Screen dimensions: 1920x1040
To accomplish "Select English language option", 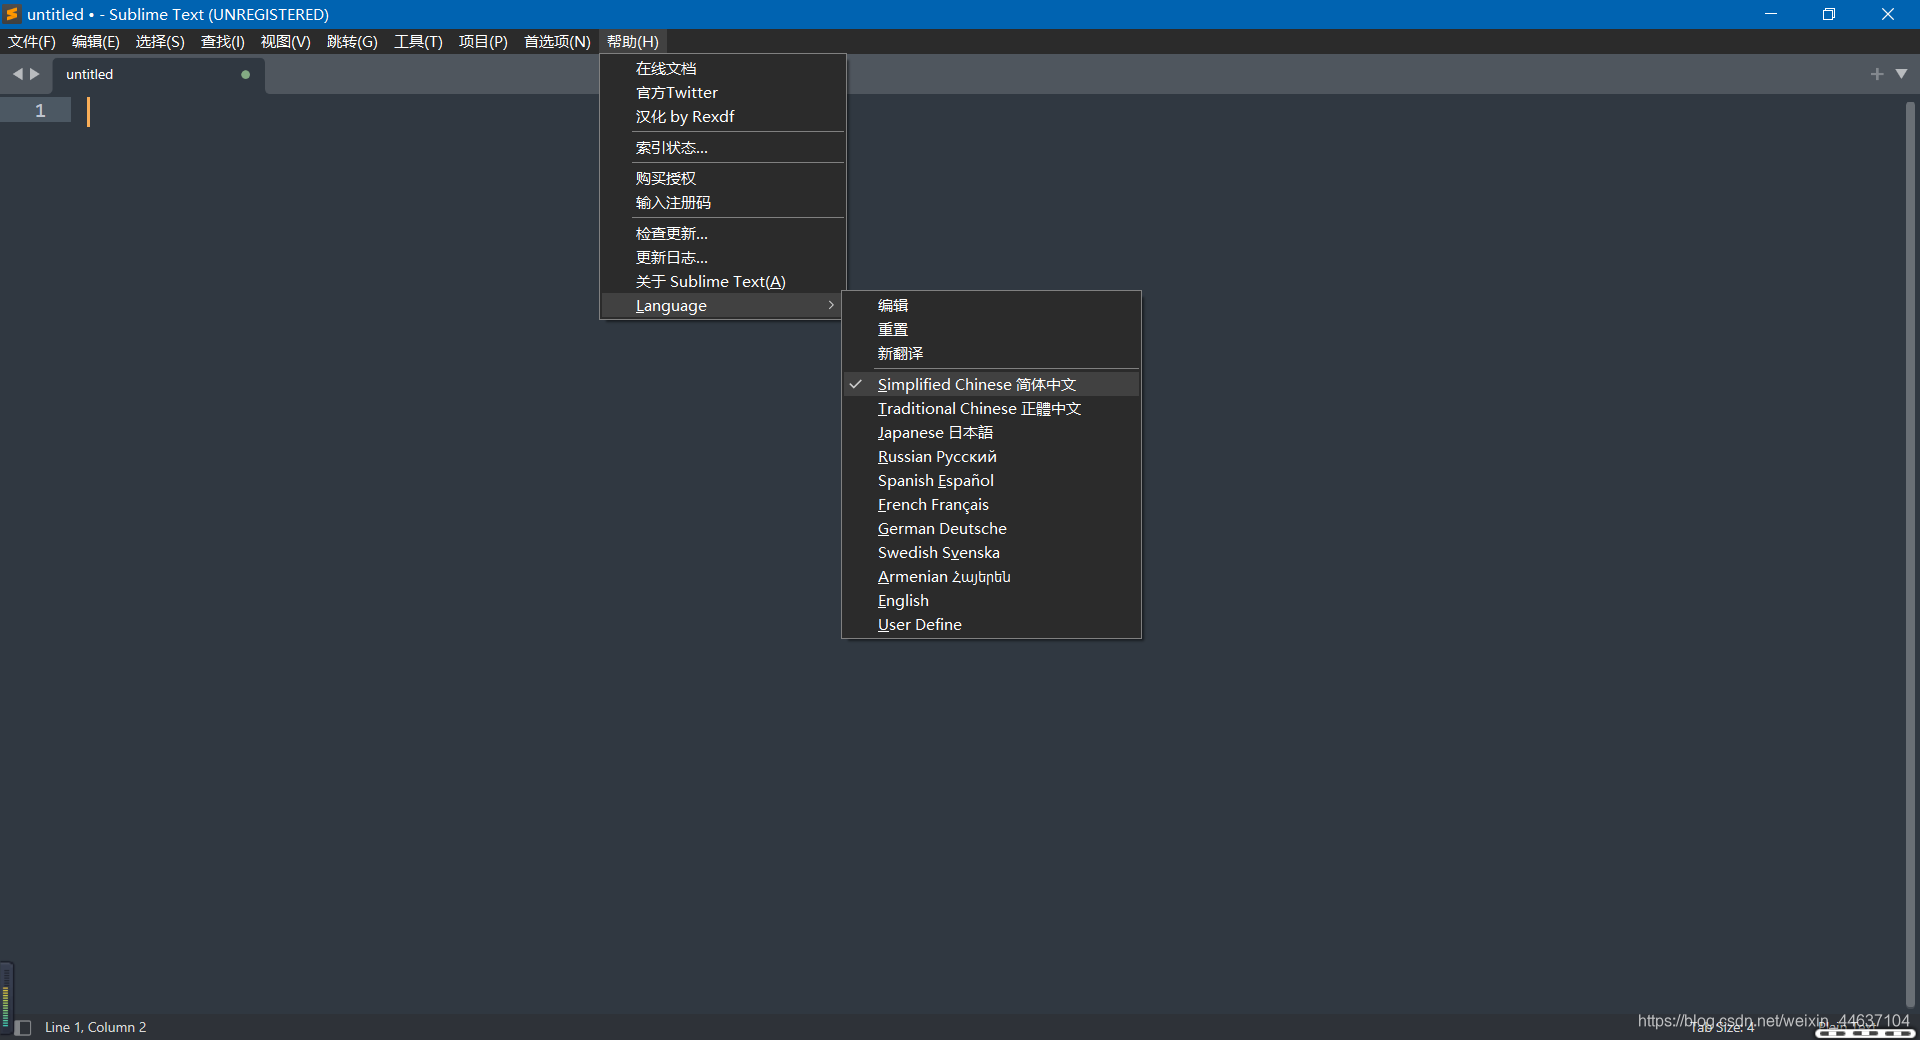I will (991, 600).
